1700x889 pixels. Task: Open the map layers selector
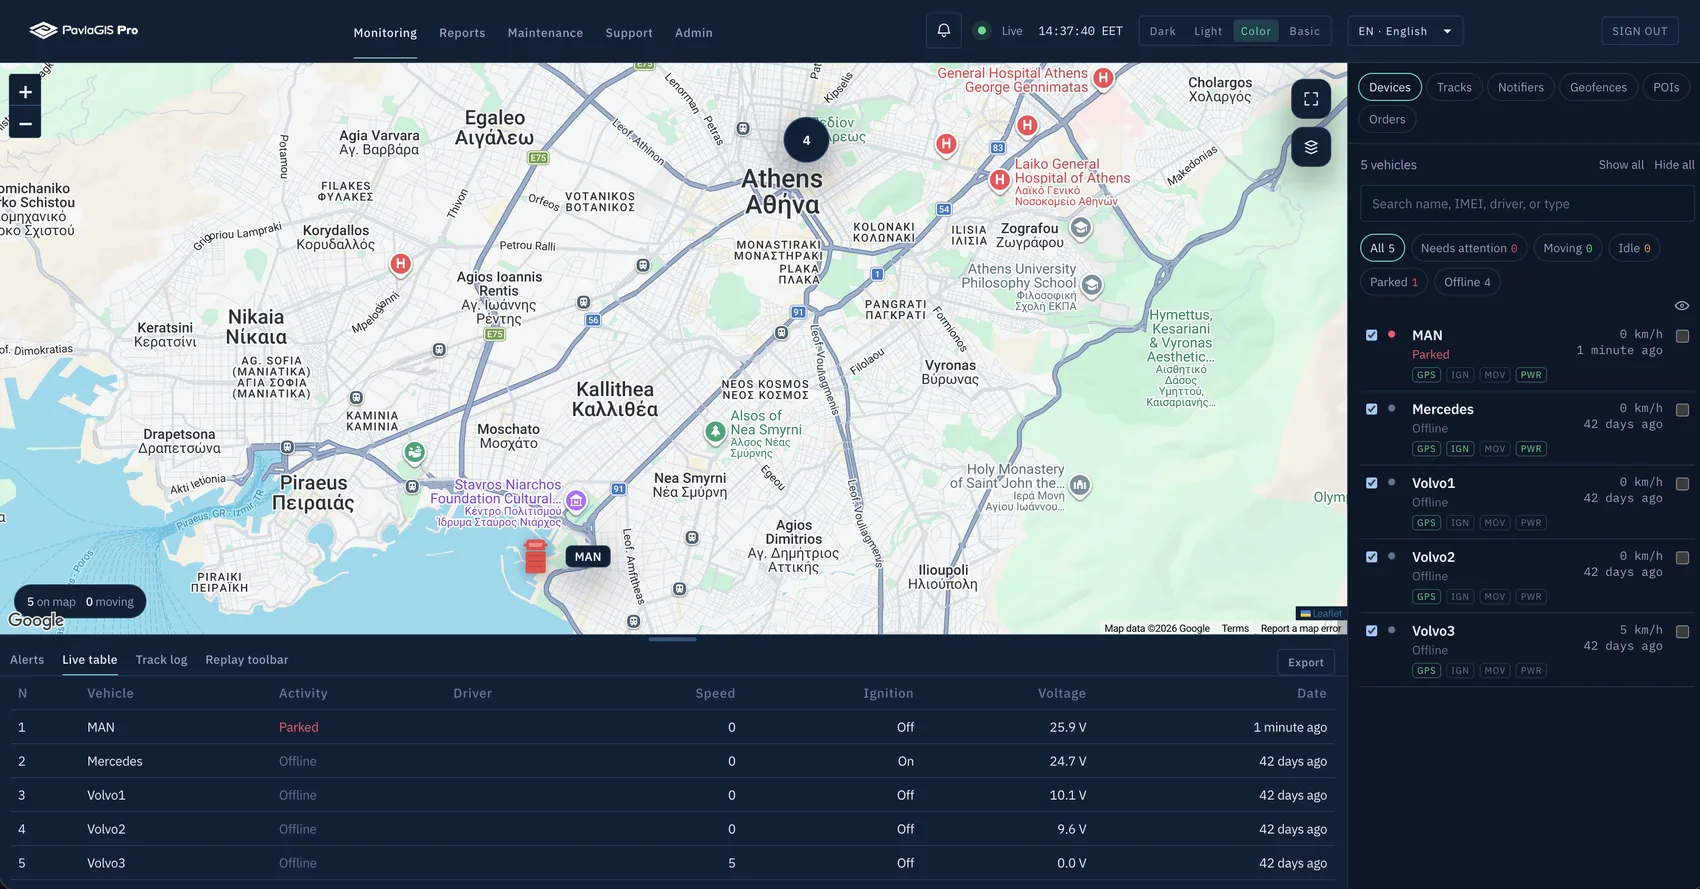pyautogui.click(x=1311, y=147)
